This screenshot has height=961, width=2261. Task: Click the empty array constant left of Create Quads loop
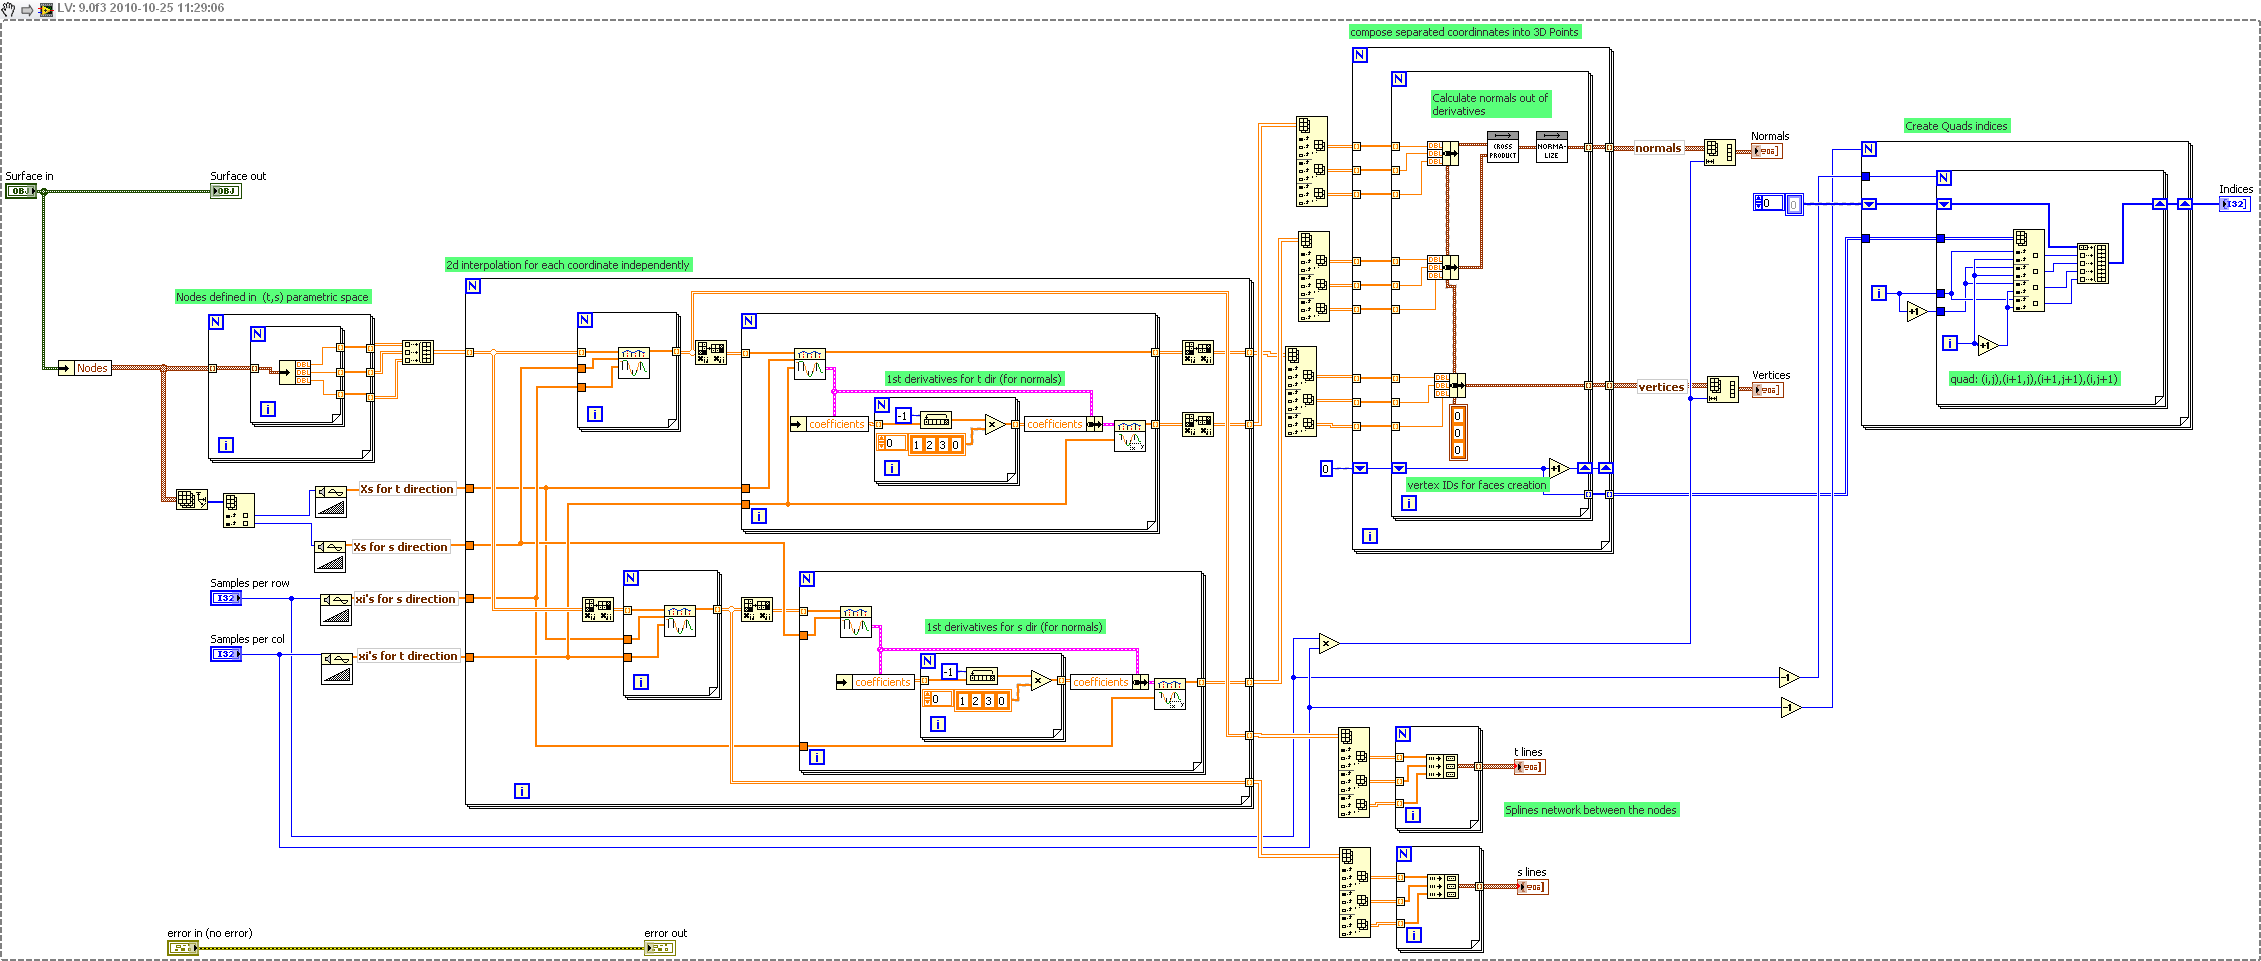tap(1779, 203)
